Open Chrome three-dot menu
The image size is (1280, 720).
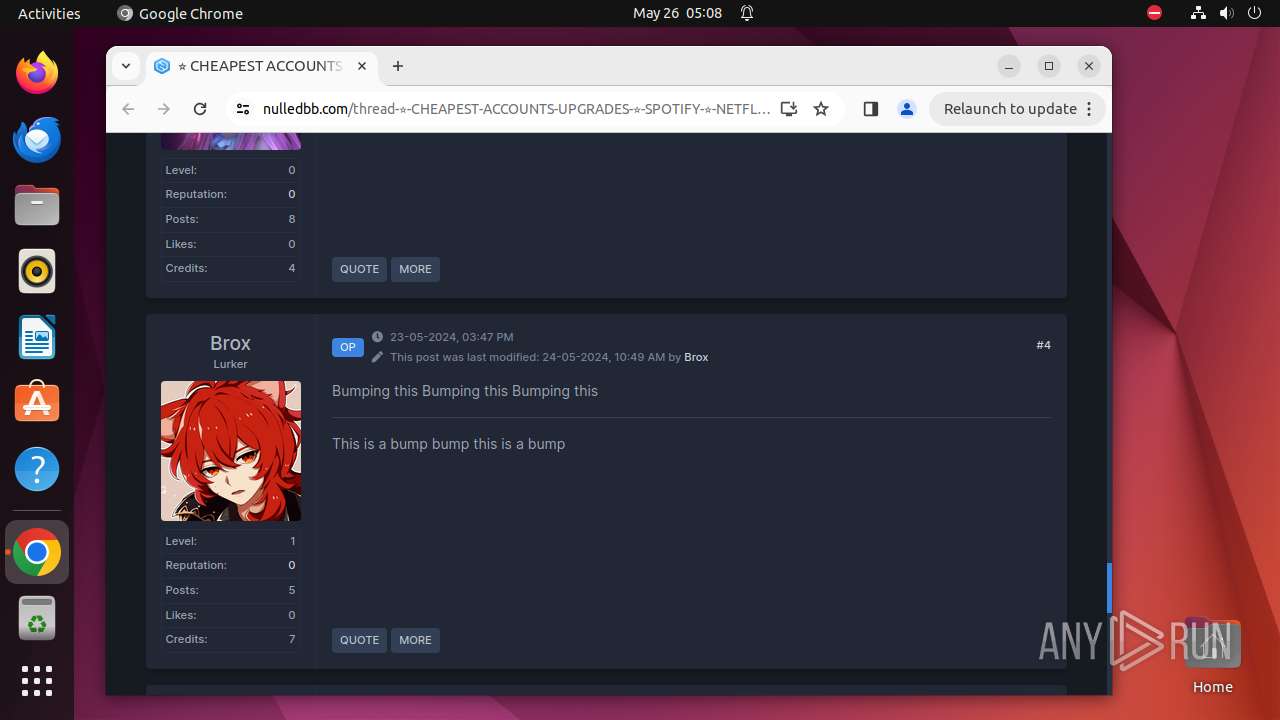[1089, 109]
